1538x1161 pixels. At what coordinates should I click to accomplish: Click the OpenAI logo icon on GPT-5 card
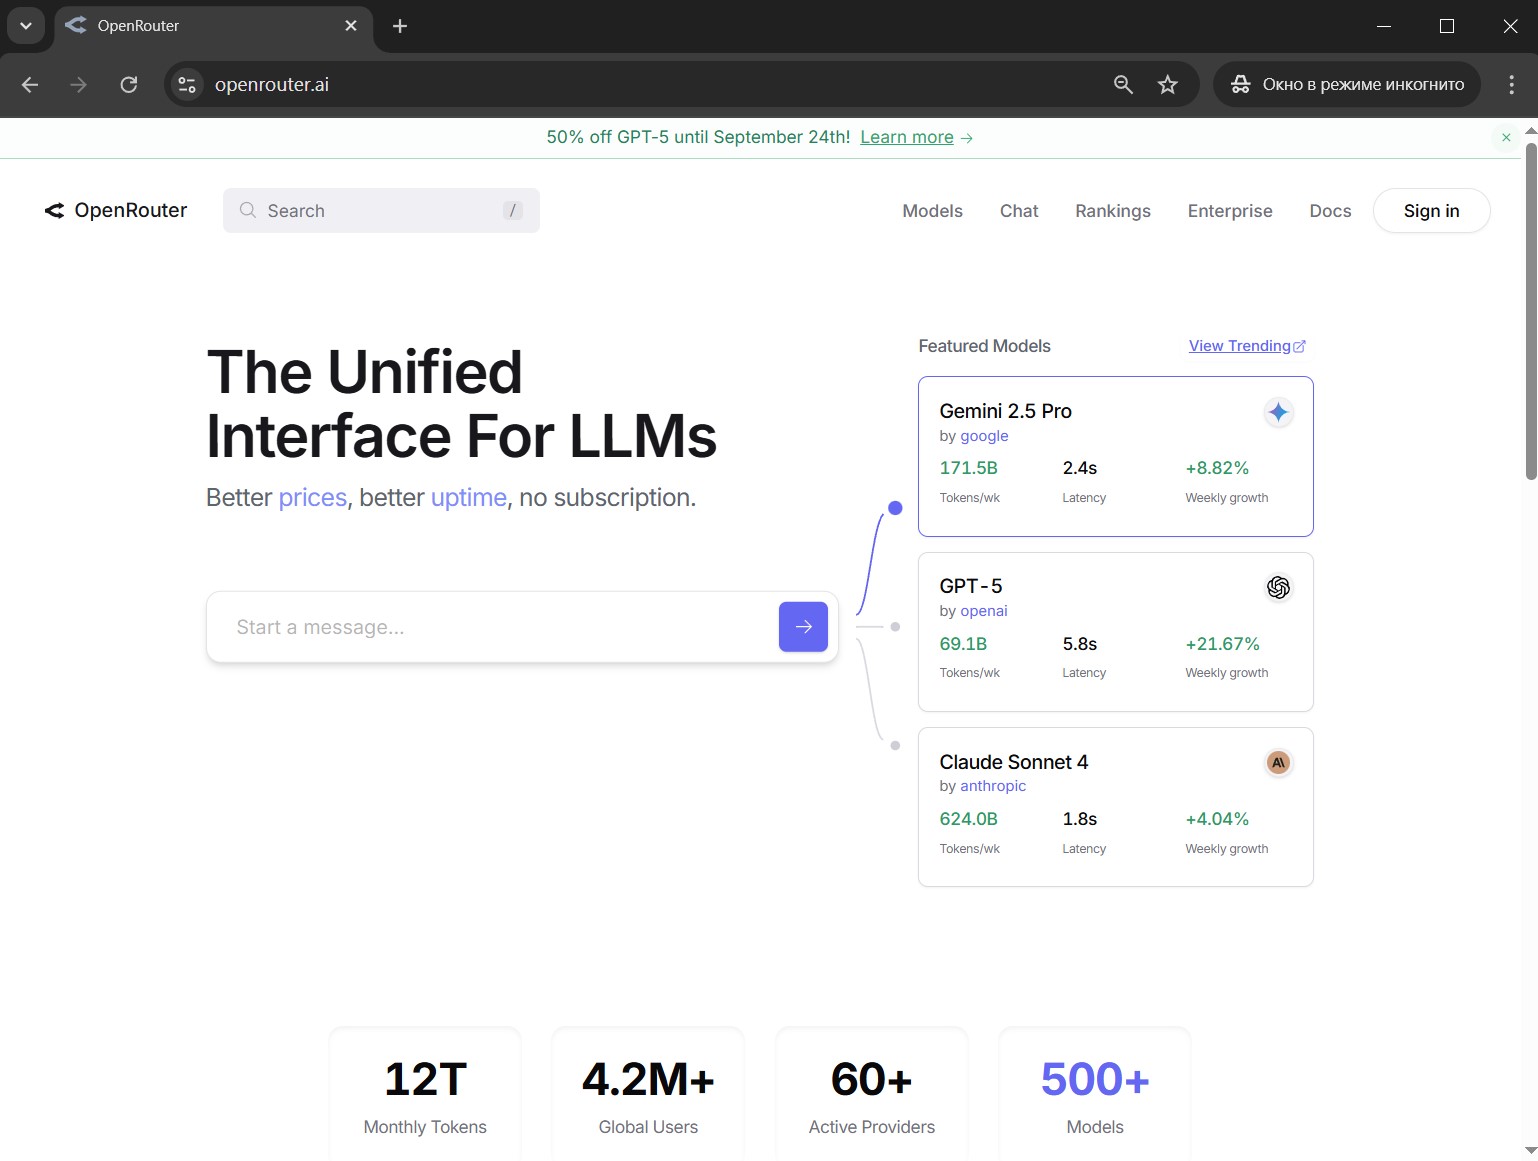click(x=1278, y=587)
